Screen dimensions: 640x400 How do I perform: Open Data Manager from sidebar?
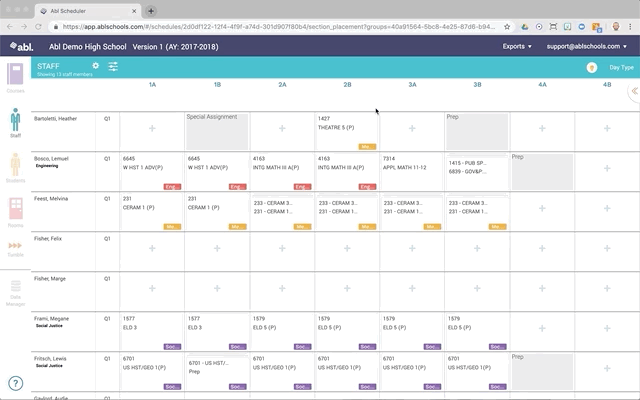pyautogui.click(x=15, y=290)
